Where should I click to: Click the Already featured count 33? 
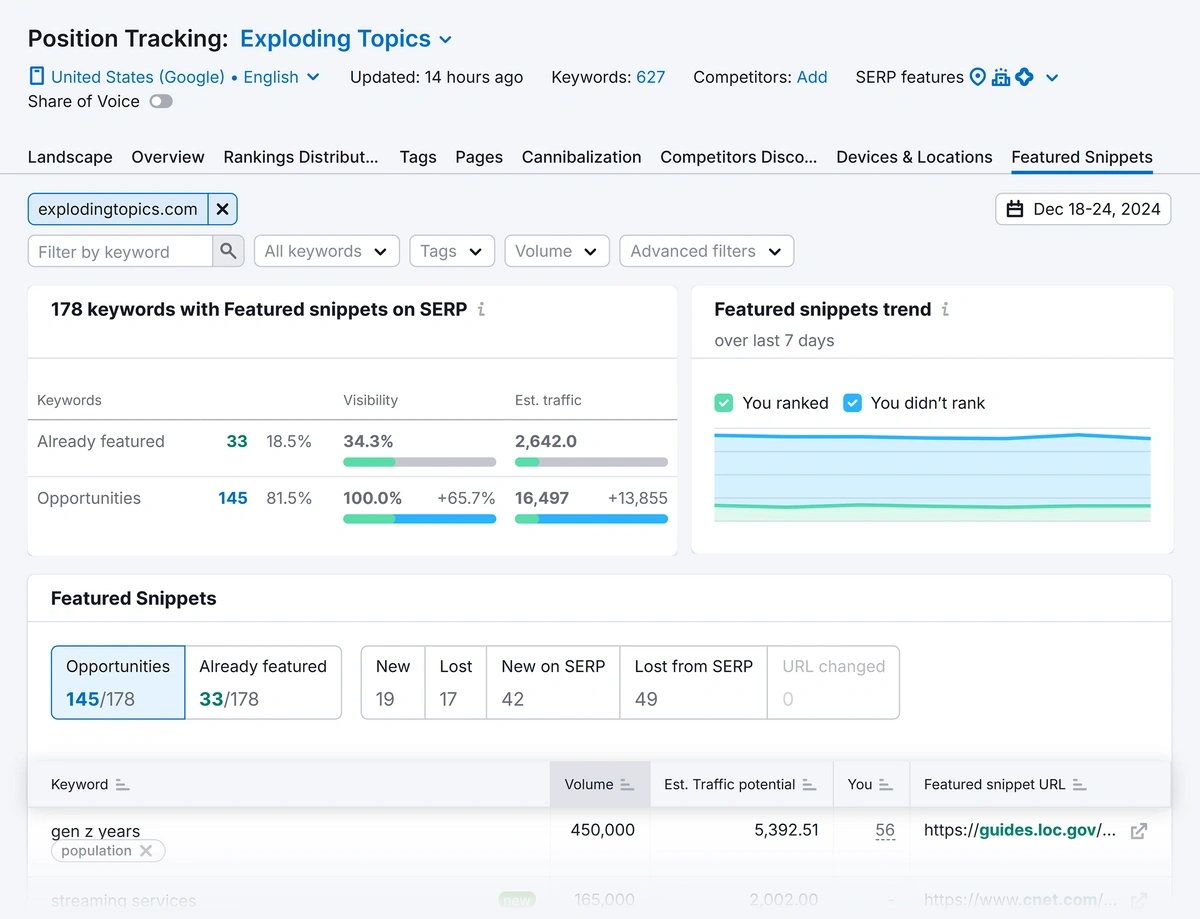click(x=237, y=441)
